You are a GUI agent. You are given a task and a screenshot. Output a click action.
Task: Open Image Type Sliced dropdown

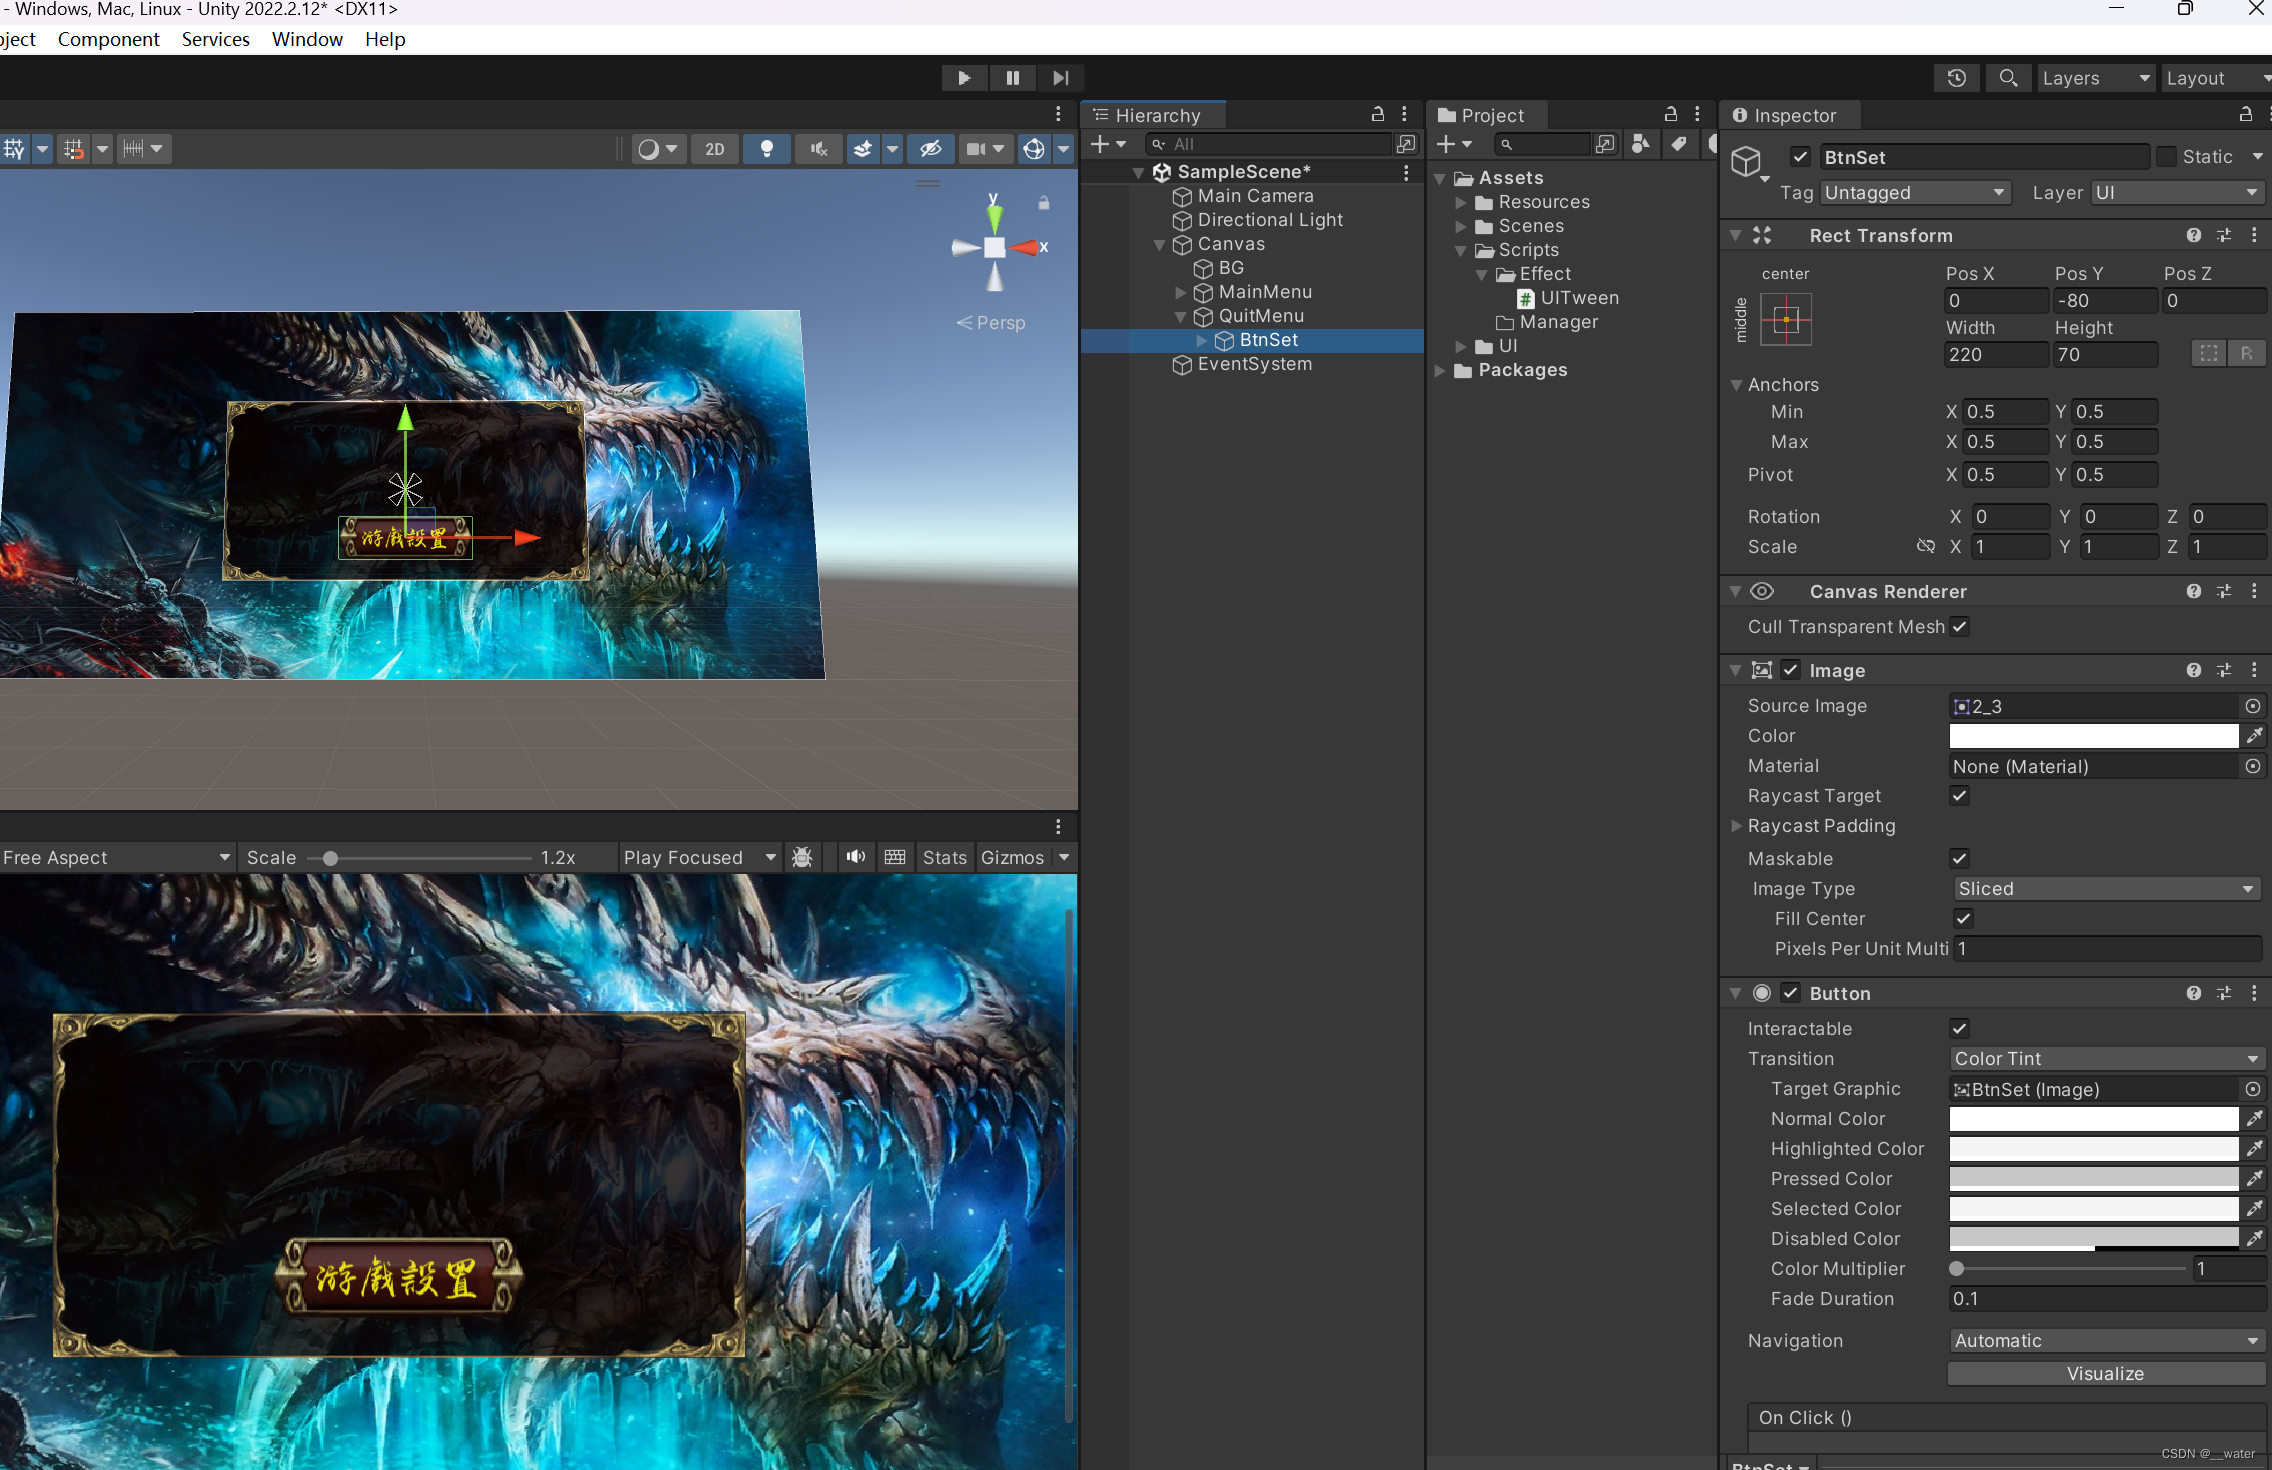[2106, 889]
